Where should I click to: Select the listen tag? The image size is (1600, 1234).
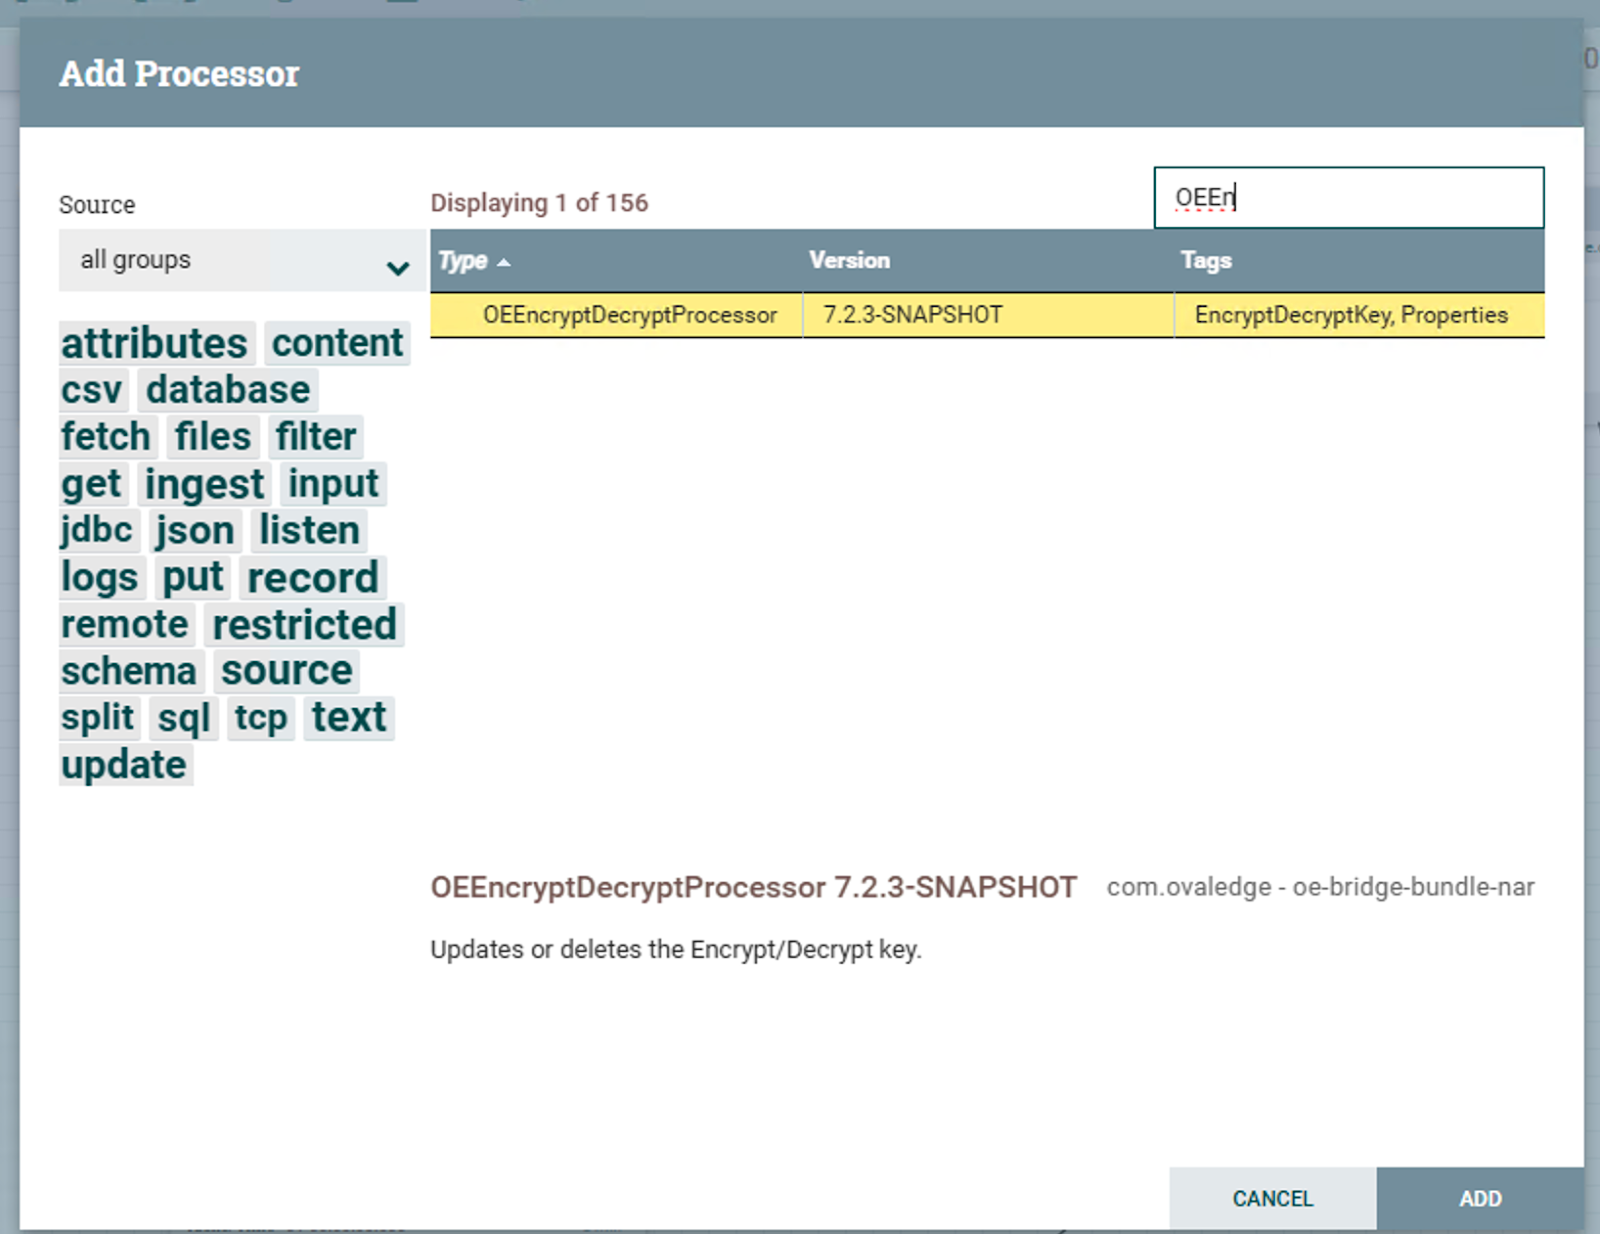click(309, 531)
